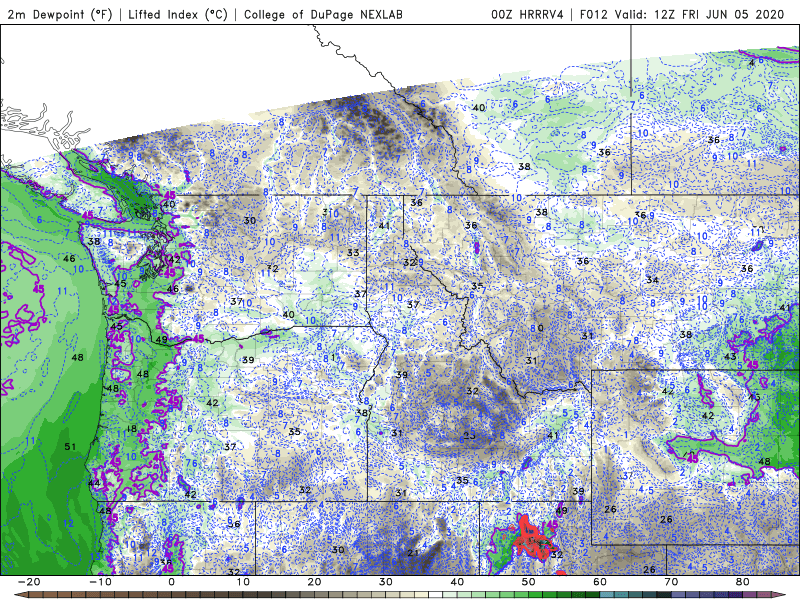Click the "Lifted Index (°C)" title text
The width and height of the screenshot is (800, 600).
pos(178,14)
